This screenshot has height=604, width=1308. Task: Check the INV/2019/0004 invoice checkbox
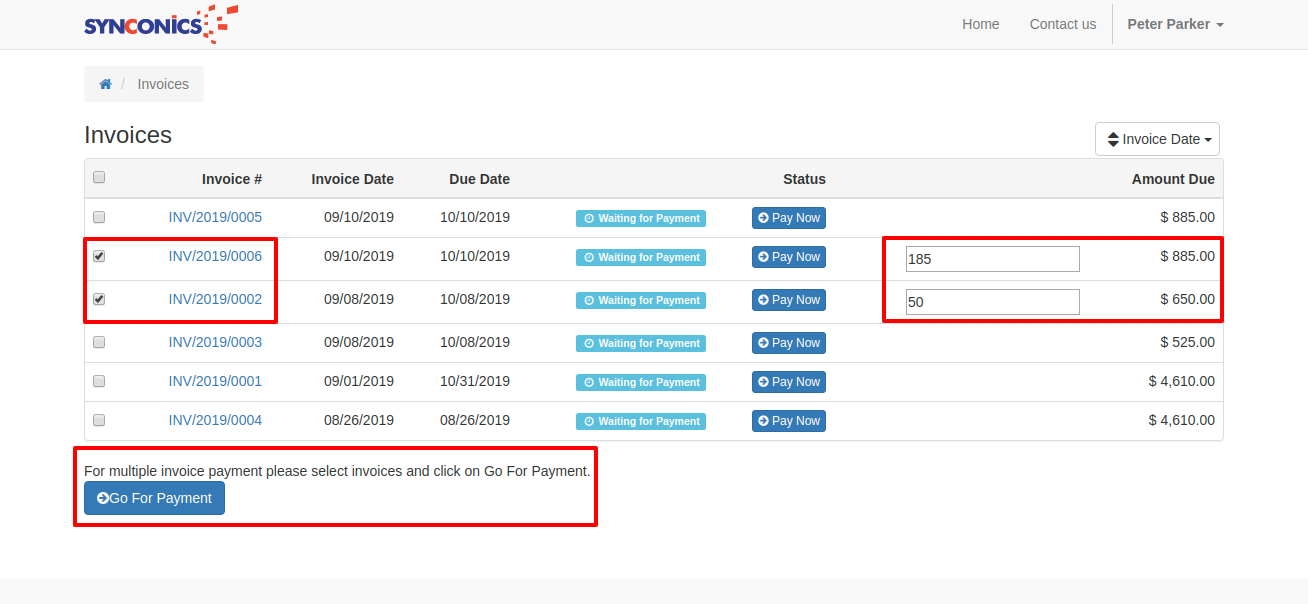coord(99,420)
